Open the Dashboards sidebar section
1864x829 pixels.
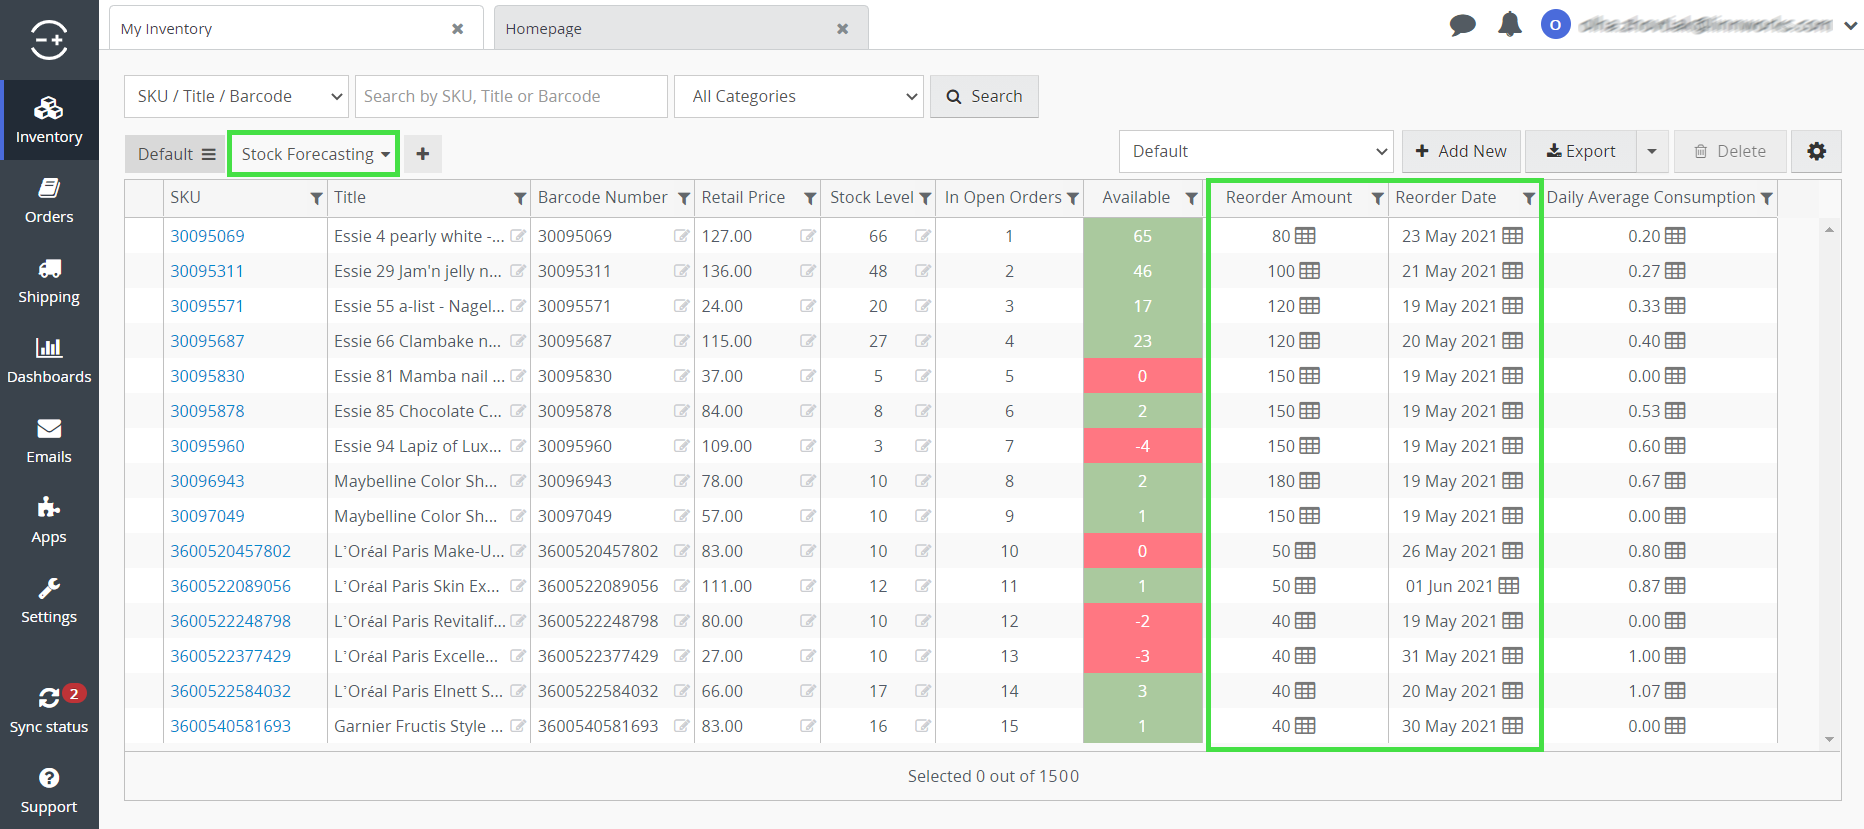click(49, 360)
